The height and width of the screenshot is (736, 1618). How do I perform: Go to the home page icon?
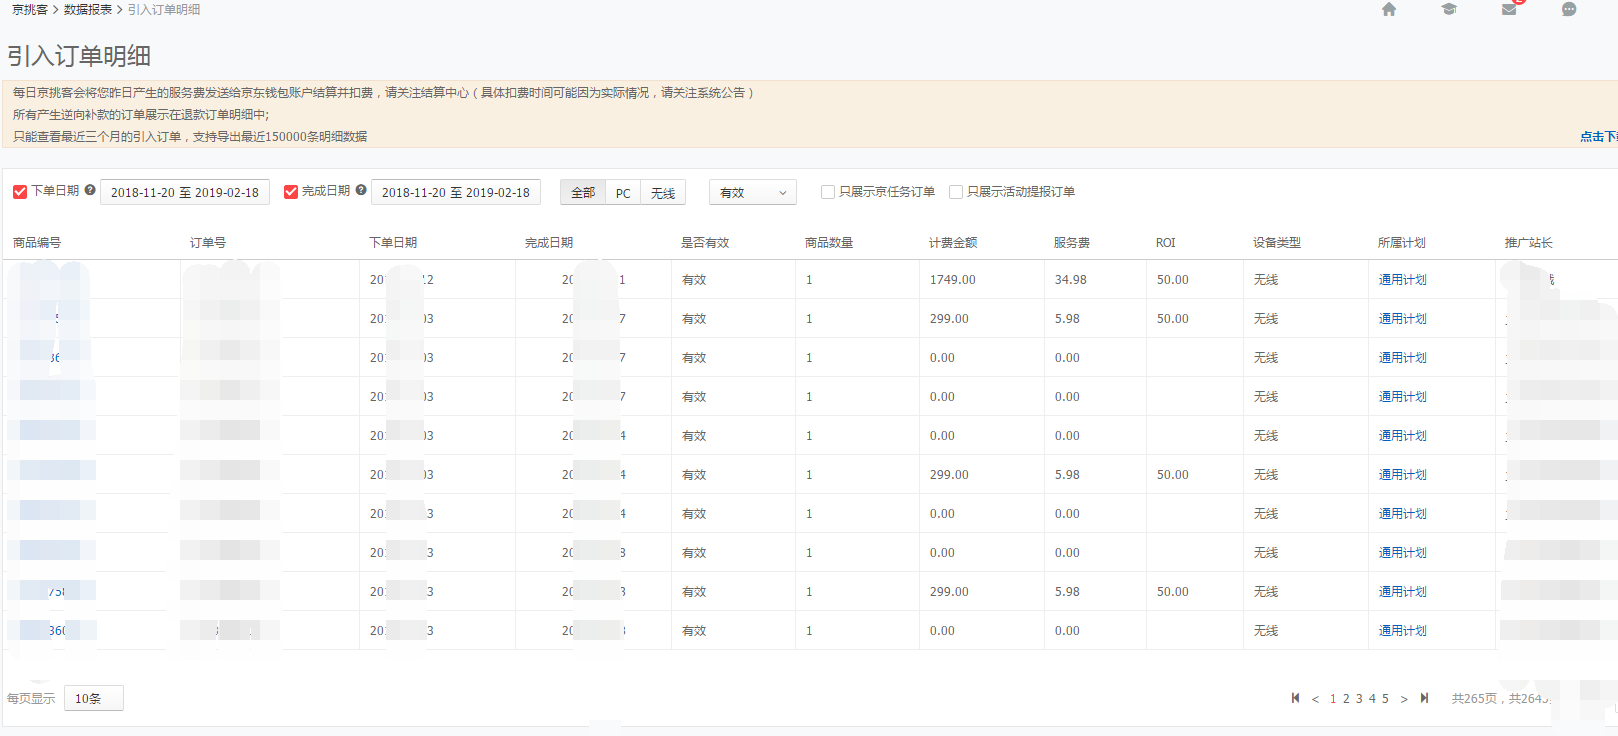pyautogui.click(x=1388, y=10)
